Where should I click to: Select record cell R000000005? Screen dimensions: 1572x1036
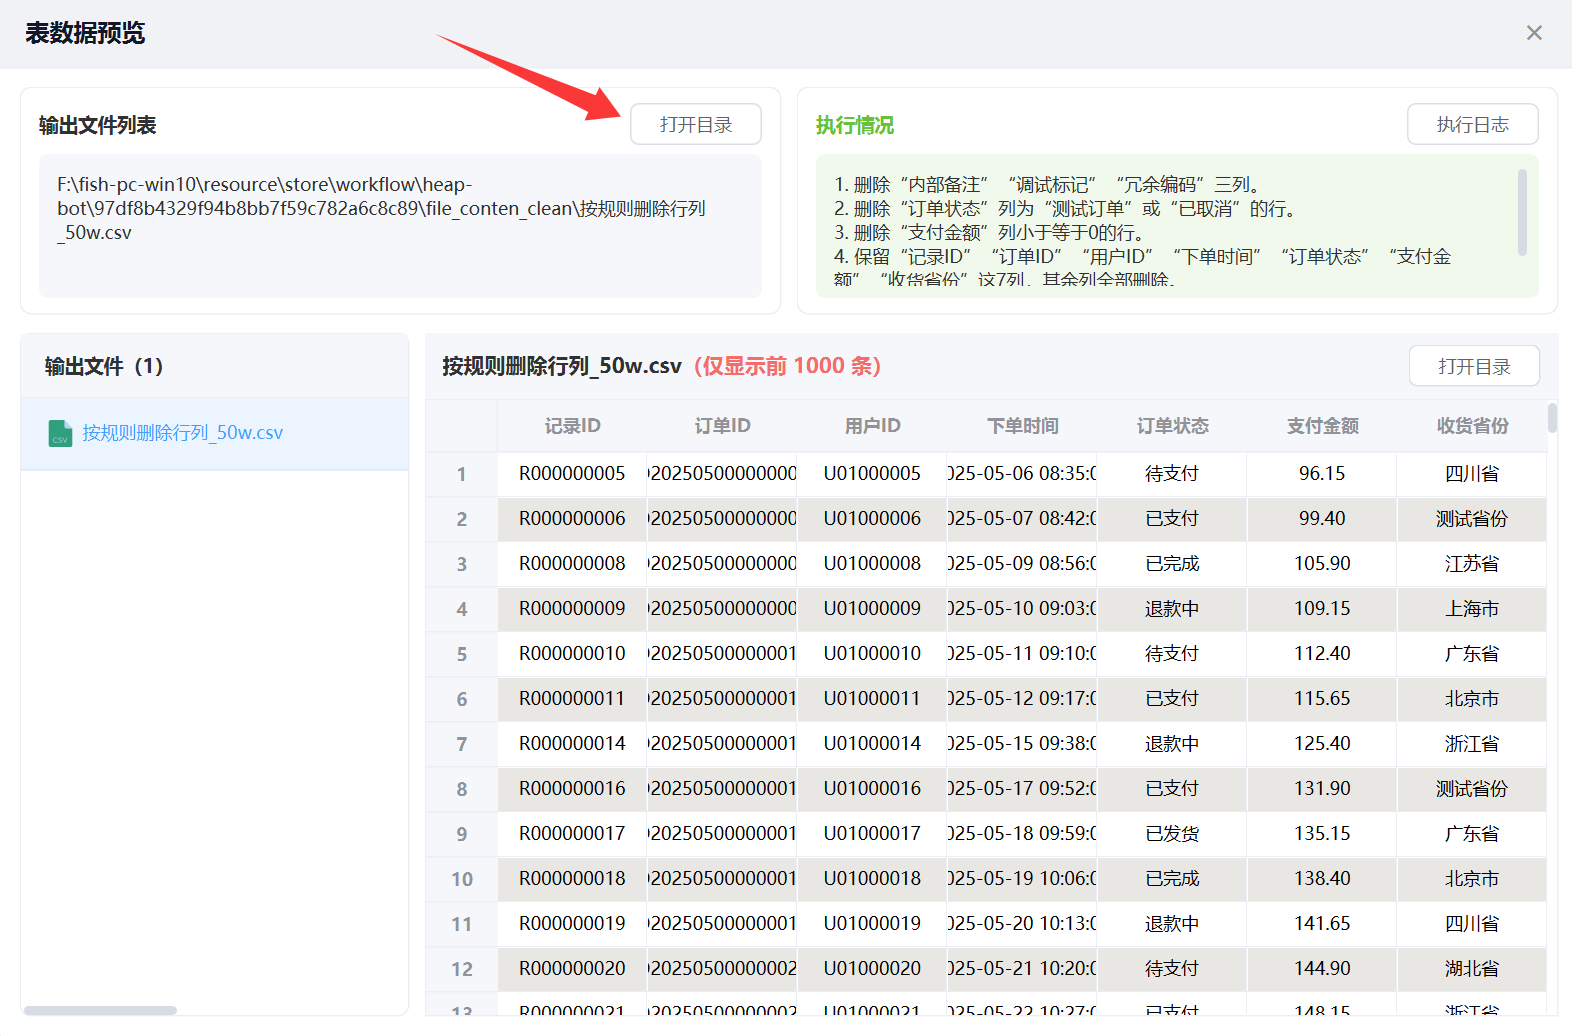[x=572, y=474]
